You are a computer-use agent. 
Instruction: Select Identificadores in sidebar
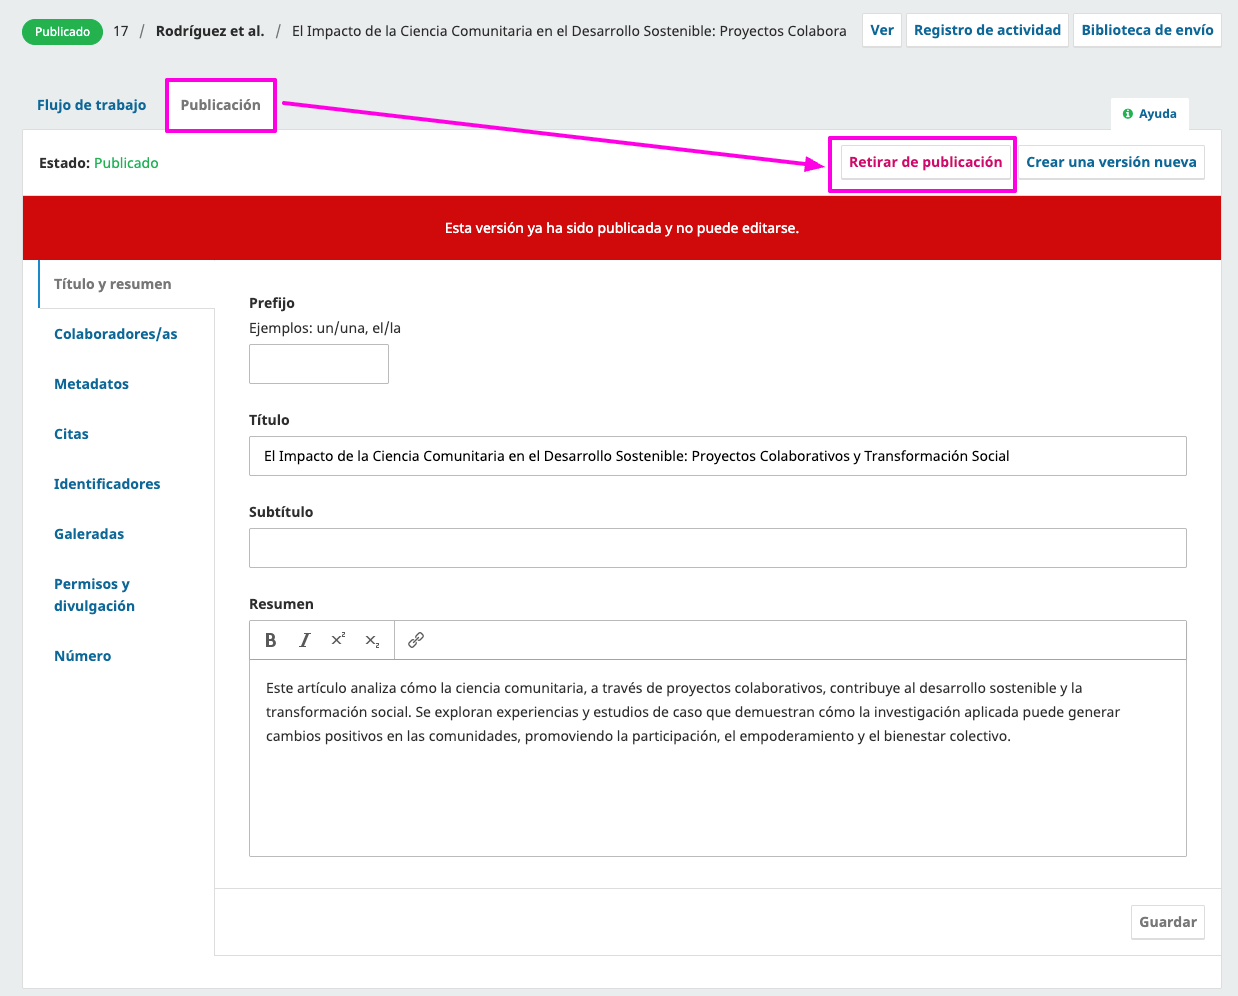[107, 484]
